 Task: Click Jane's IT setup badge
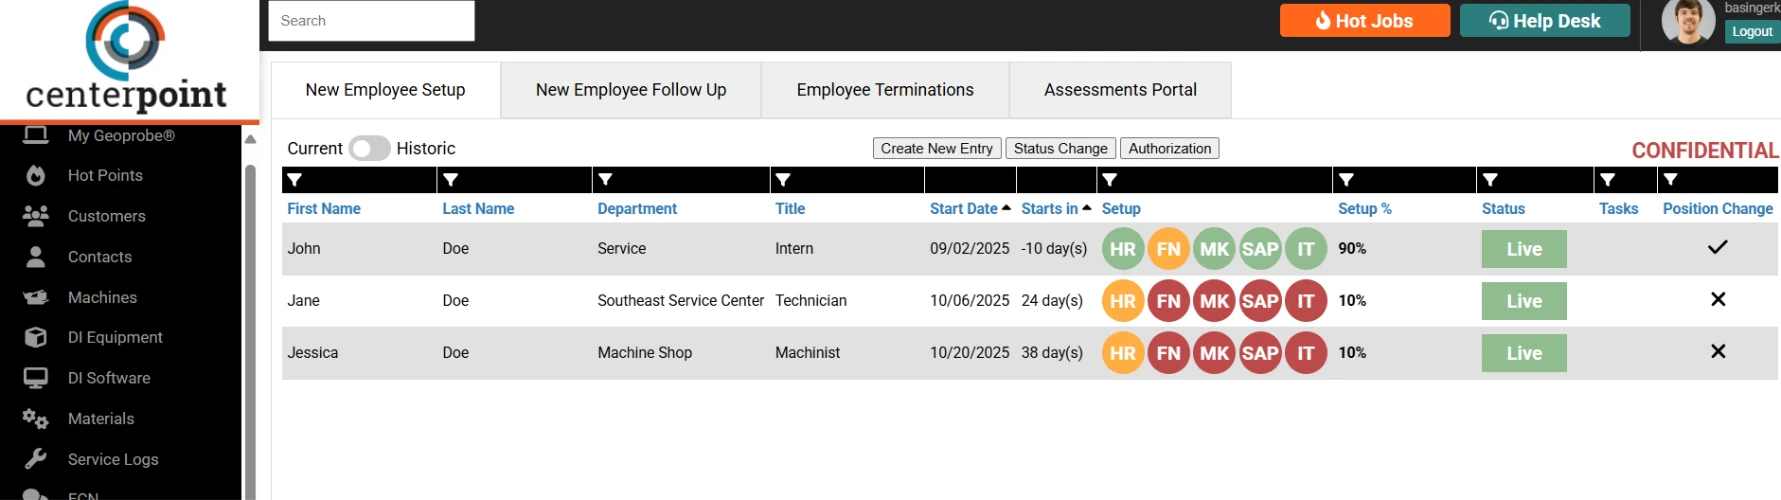tap(1306, 301)
